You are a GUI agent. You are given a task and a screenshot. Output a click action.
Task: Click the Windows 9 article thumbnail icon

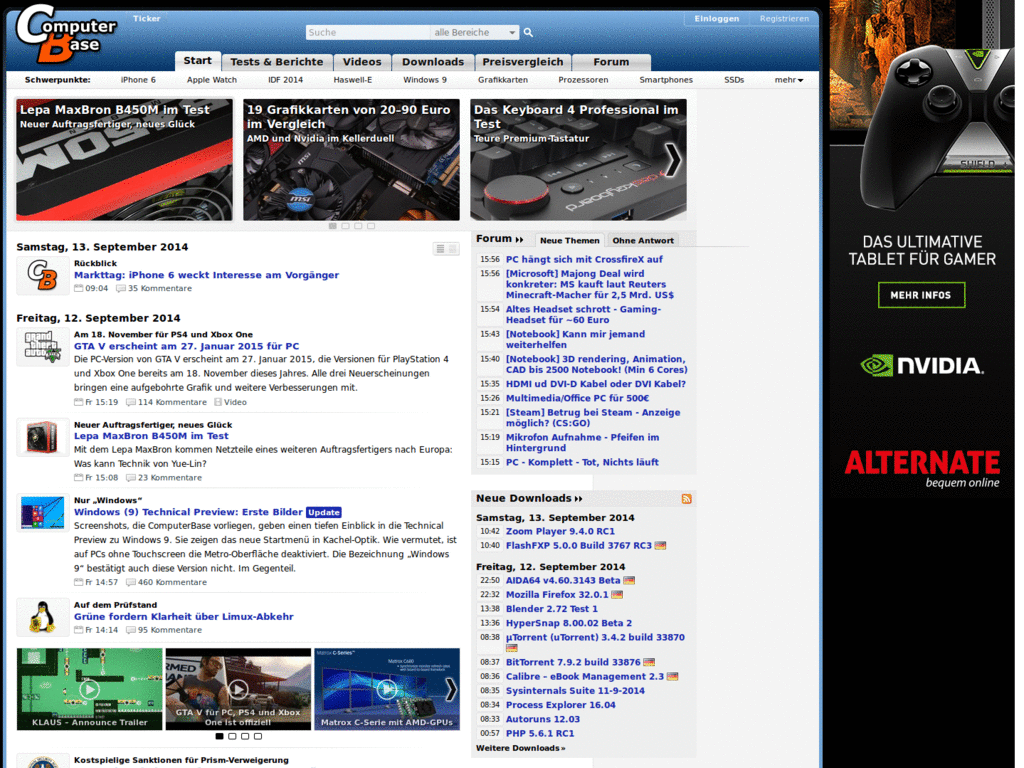pyautogui.click(x=42, y=513)
